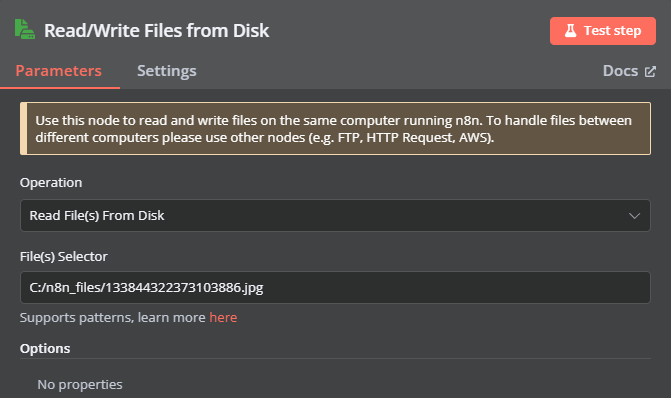Click the yellow left accent bar of notice
Screen dimensions: 671x398
[24, 128]
